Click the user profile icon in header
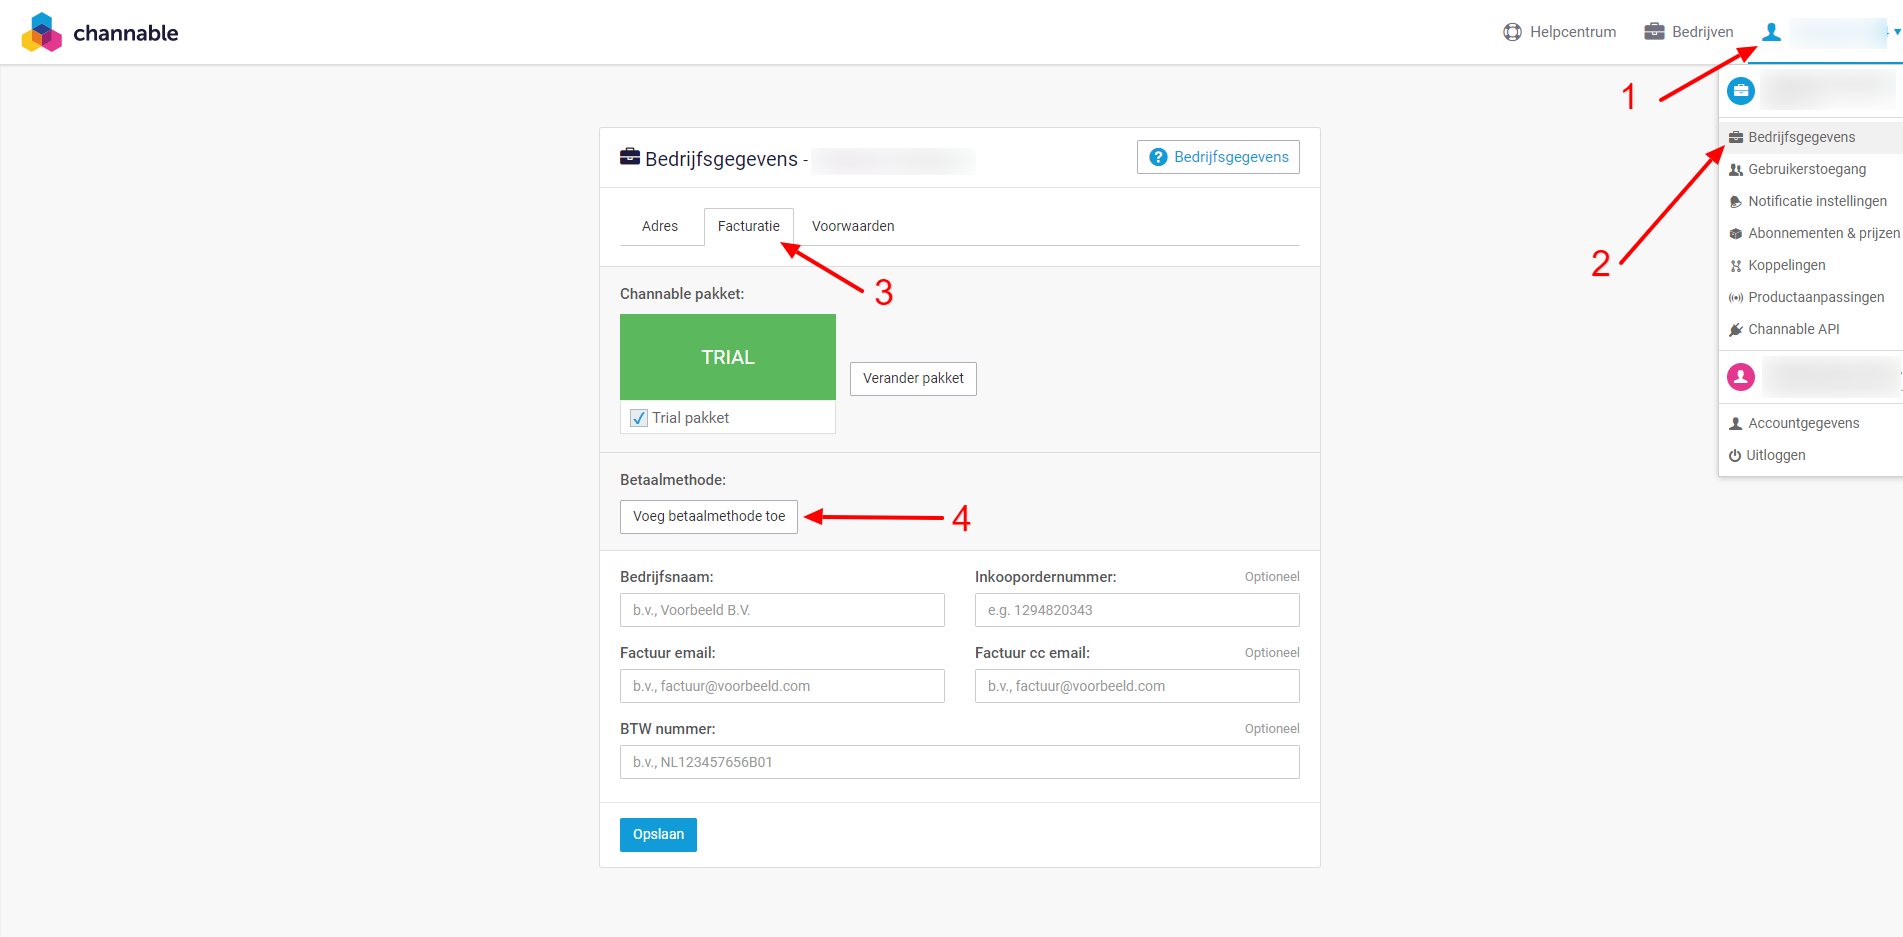Image resolution: width=1903 pixels, height=937 pixels. 1771,32
